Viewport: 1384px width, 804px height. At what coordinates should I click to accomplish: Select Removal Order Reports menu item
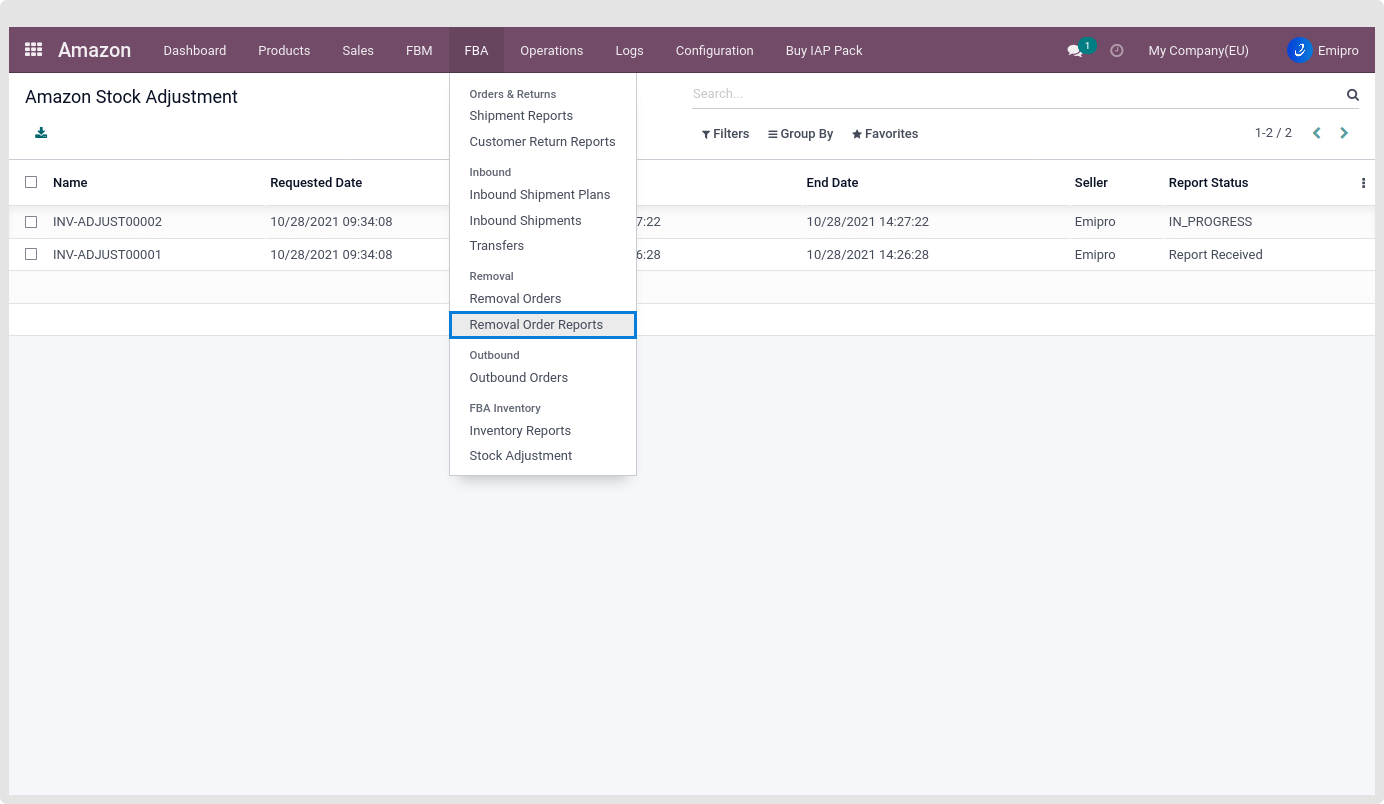(536, 325)
